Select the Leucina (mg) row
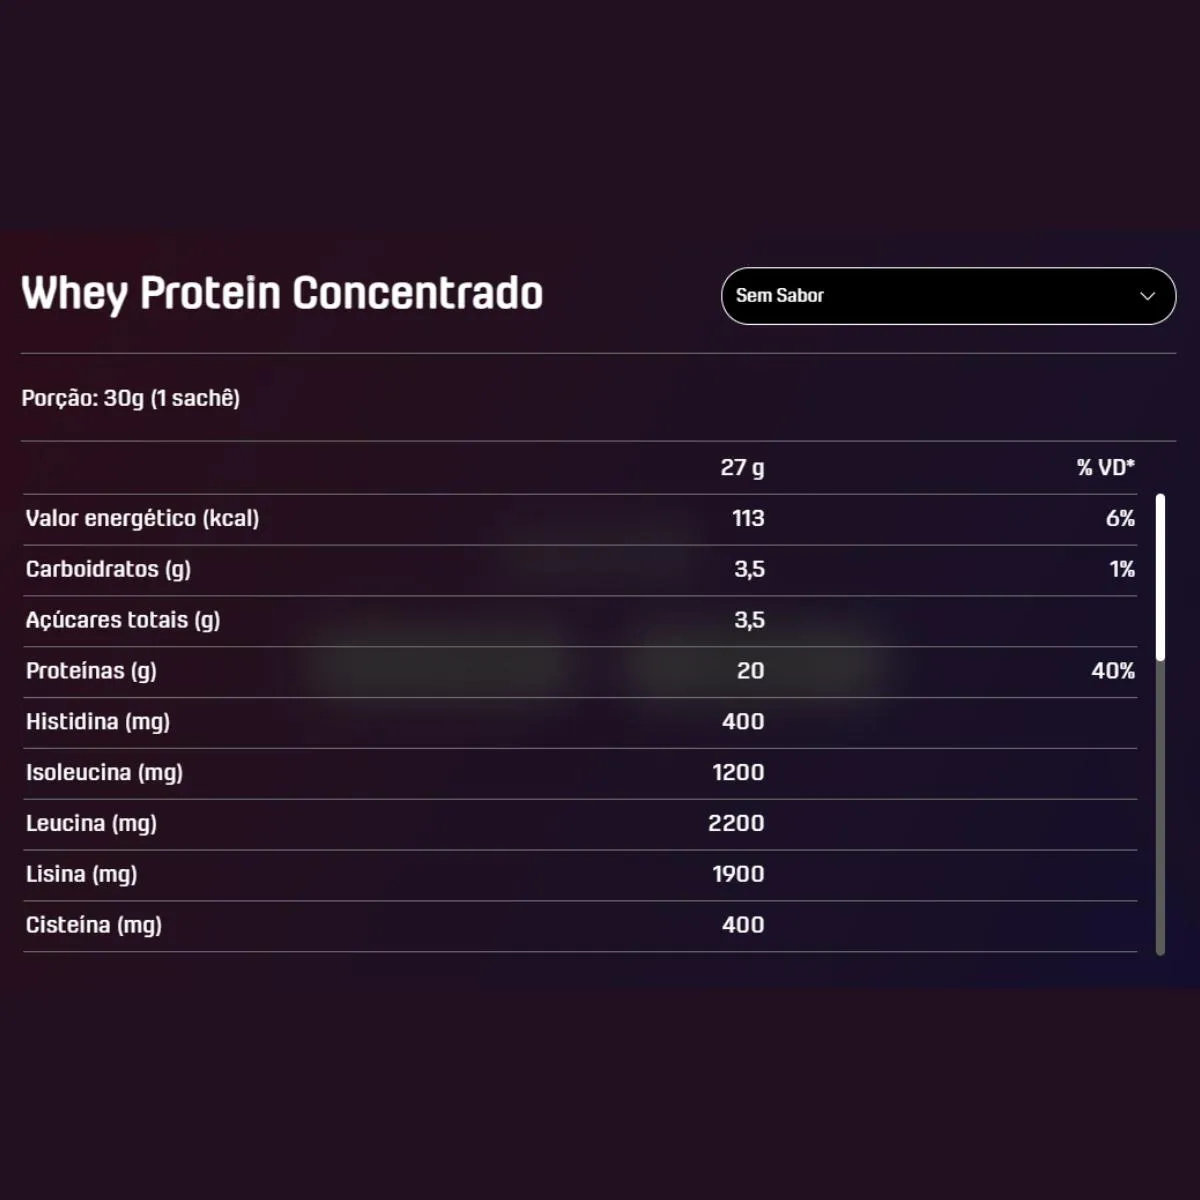 tap(580, 825)
